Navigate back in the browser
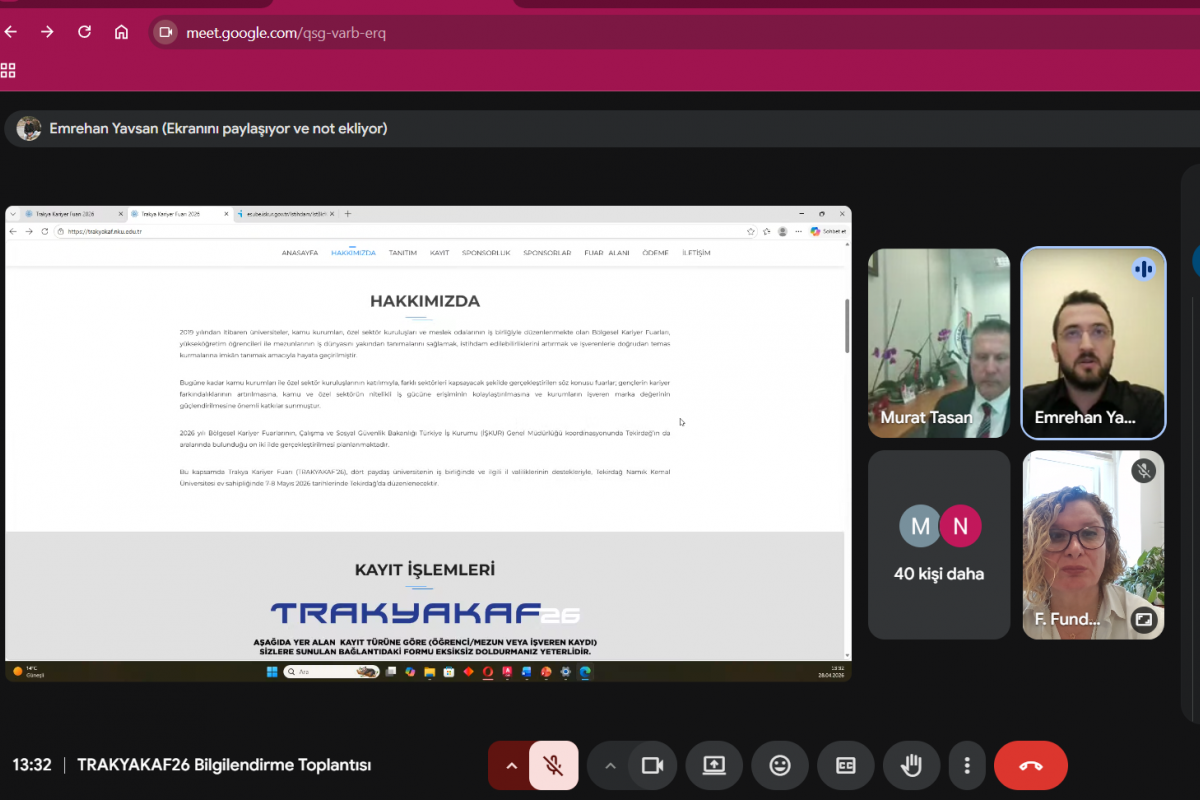This screenshot has height=800, width=1200. pos(11,32)
